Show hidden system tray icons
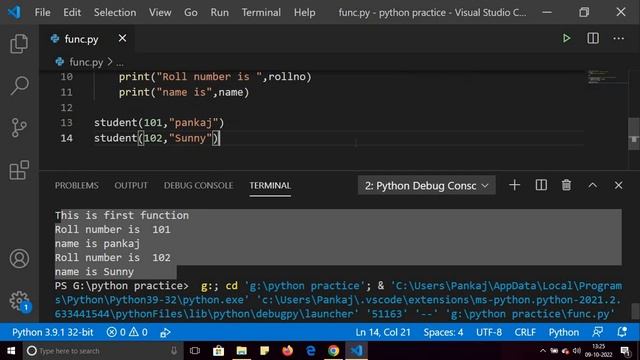 pyautogui.click(x=542, y=351)
